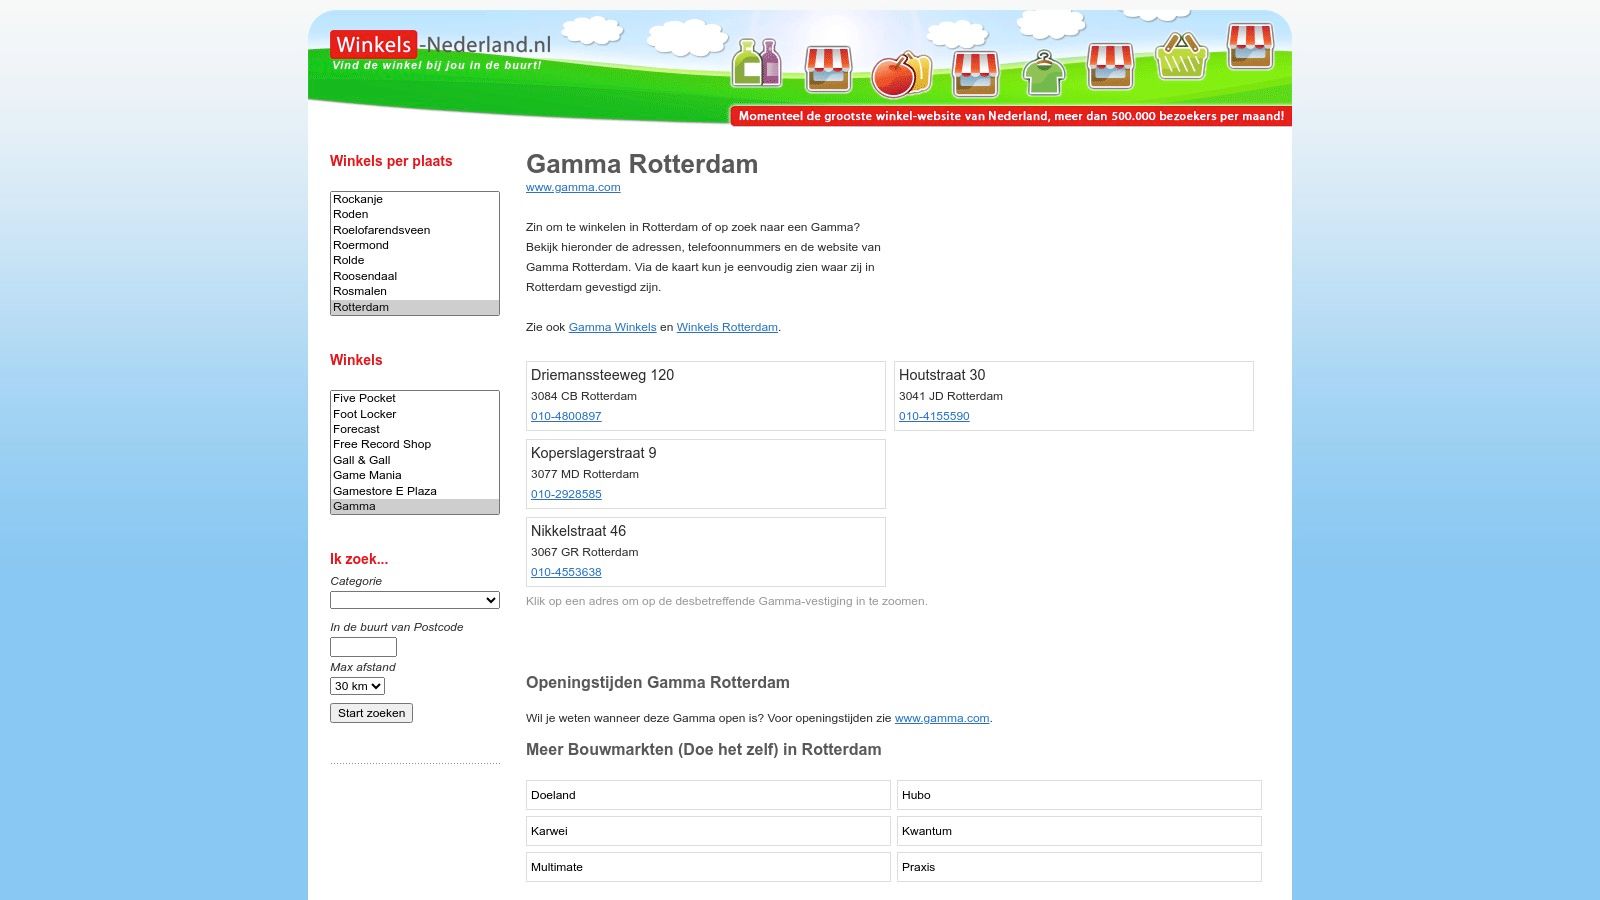Click the postcode input field
1600x900 pixels.
click(x=363, y=647)
